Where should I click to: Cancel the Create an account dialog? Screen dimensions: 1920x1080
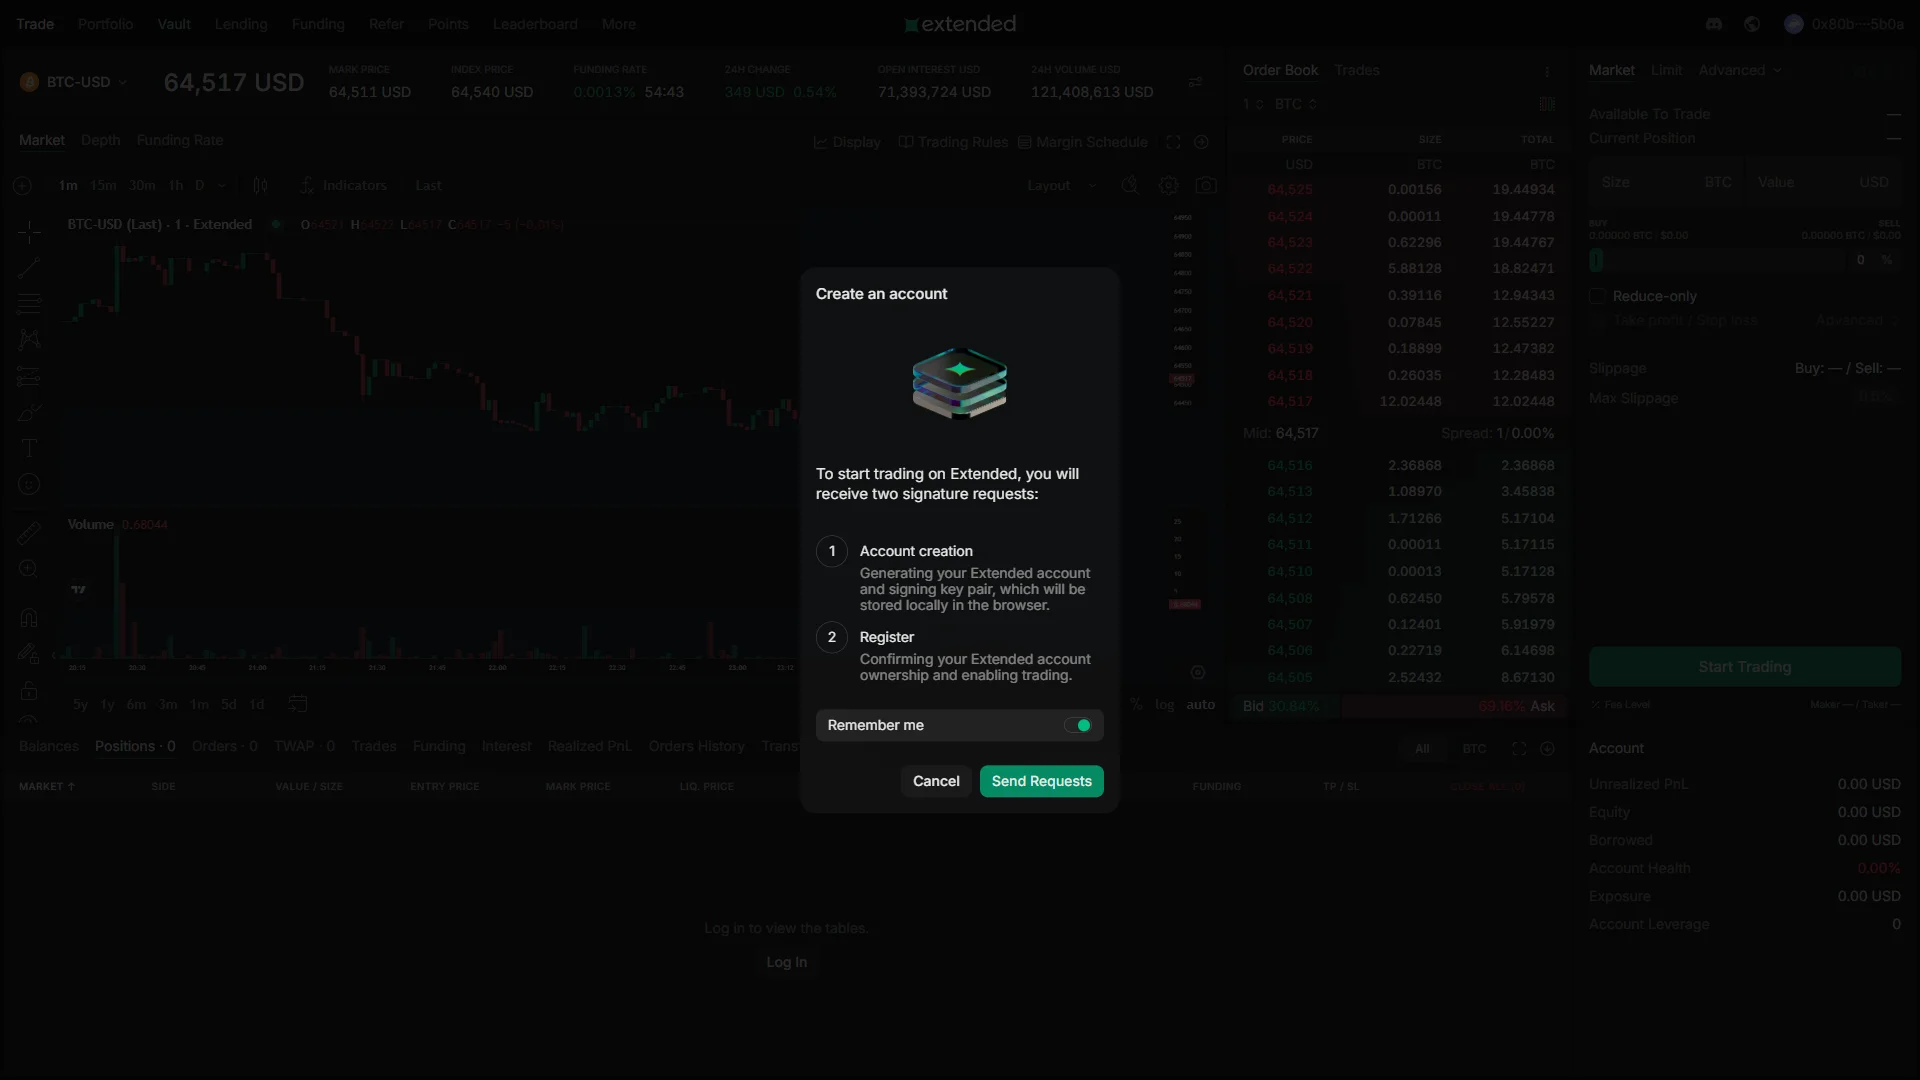[x=936, y=781]
